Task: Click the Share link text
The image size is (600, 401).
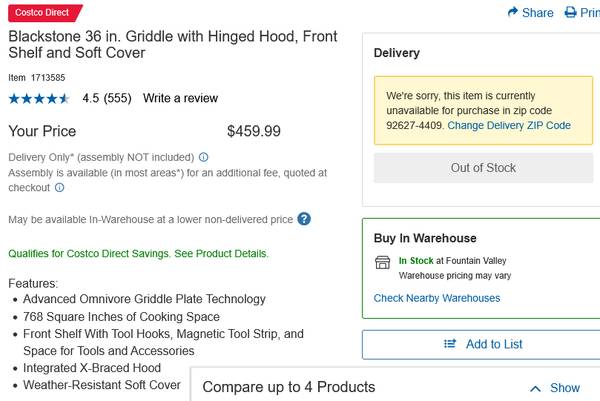Action: (538, 13)
